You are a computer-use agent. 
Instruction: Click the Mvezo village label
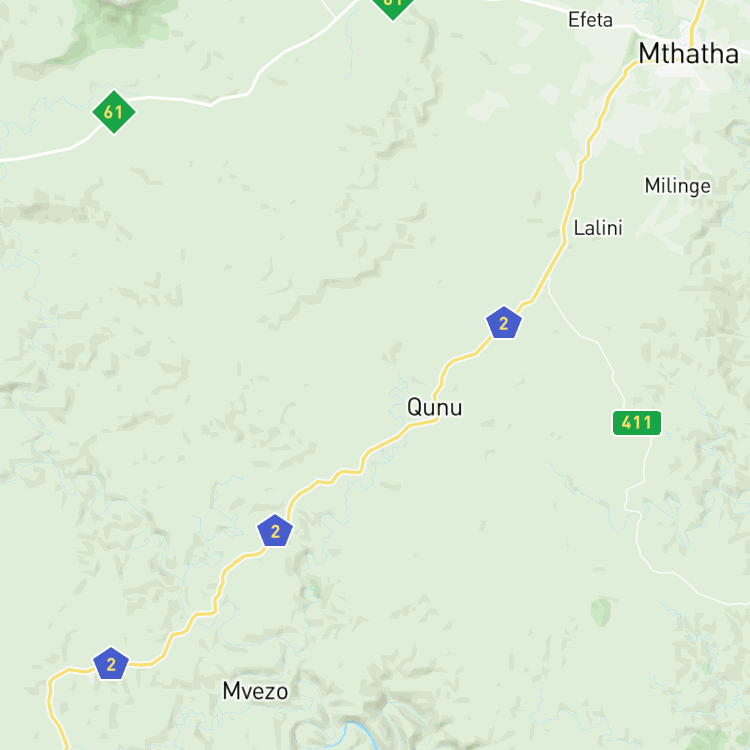coord(255,691)
